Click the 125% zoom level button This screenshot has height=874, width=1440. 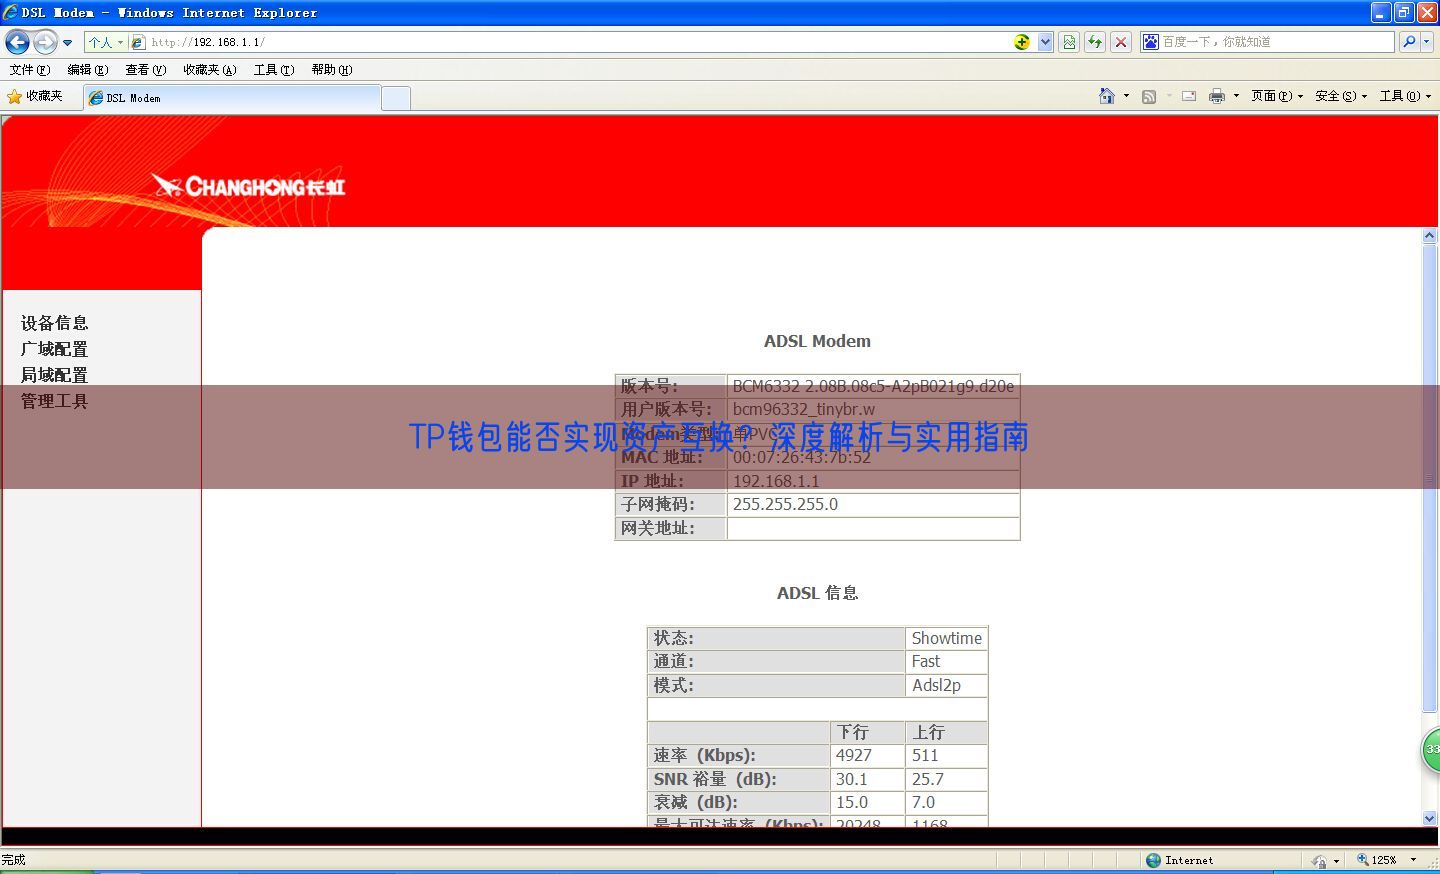1377,860
